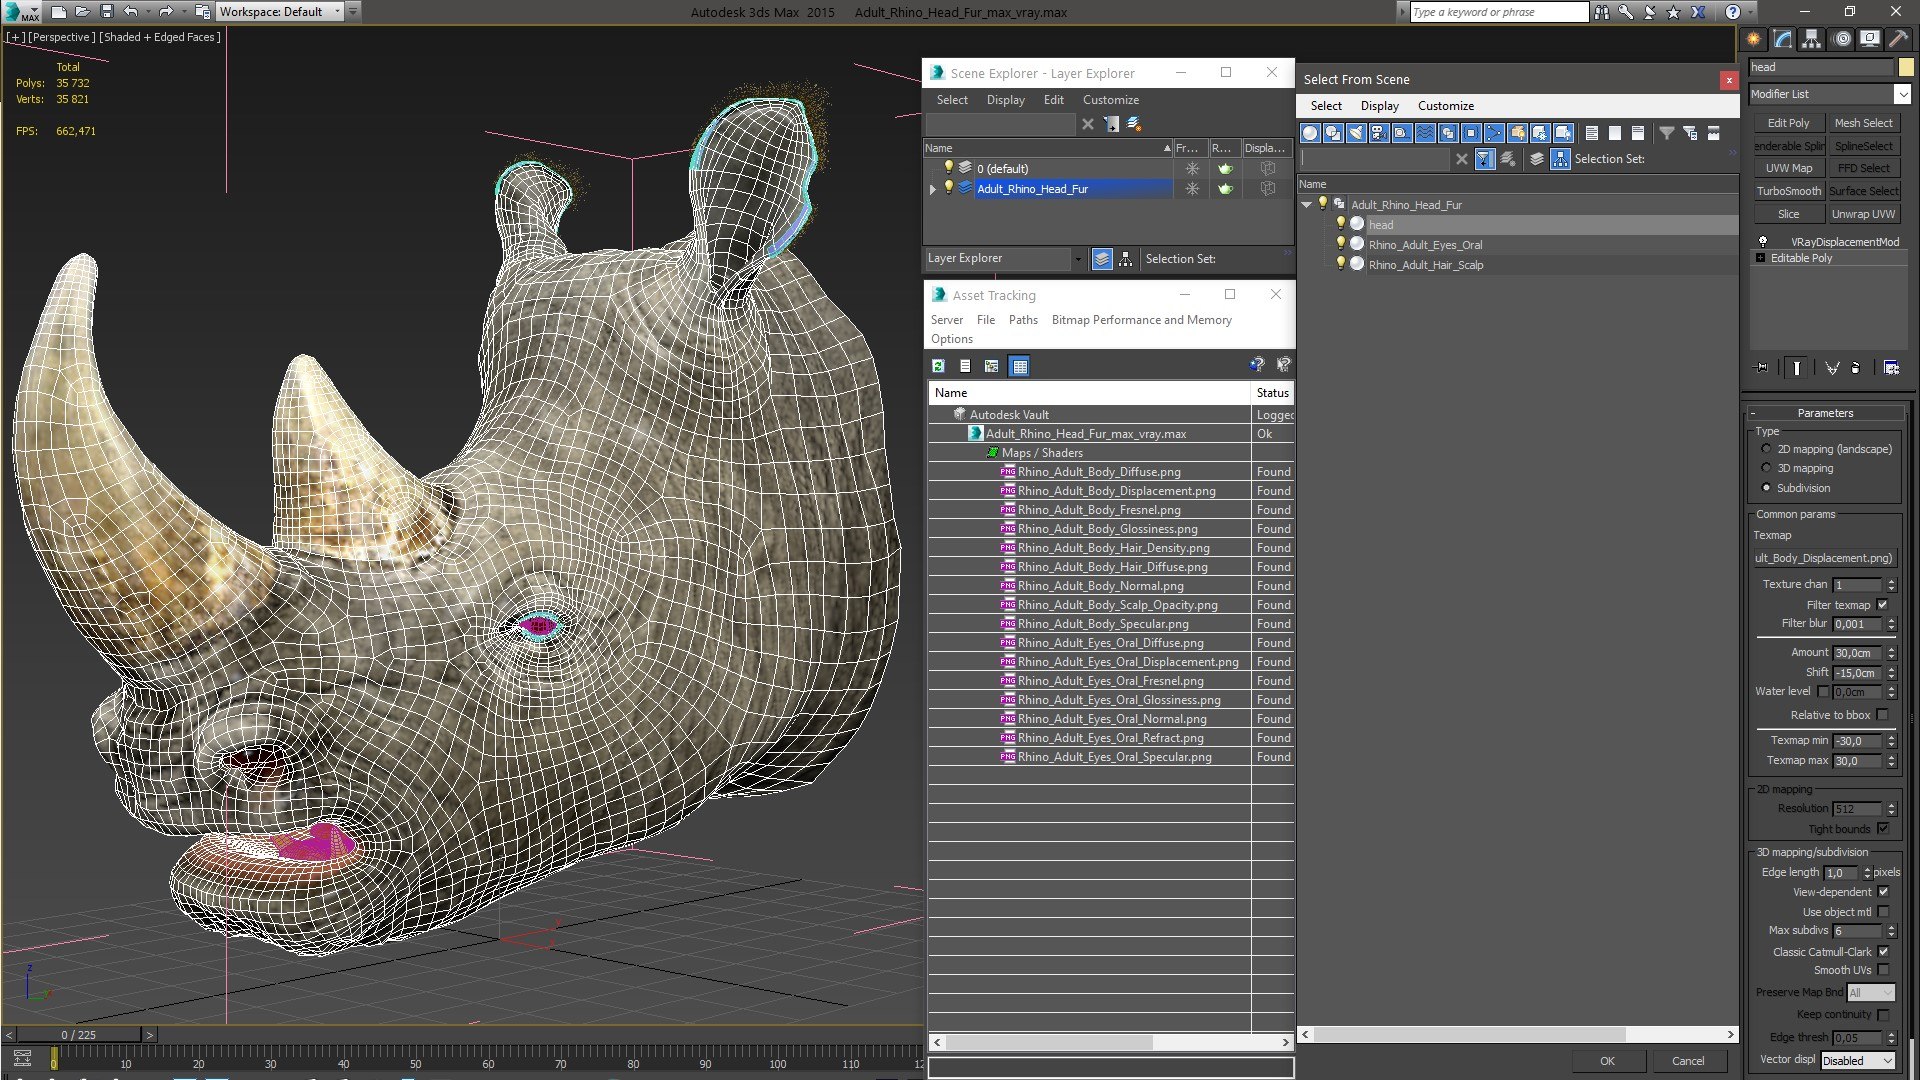Open the Utilities hammer tab
The height and width of the screenshot is (1080, 1920).
point(1899,39)
